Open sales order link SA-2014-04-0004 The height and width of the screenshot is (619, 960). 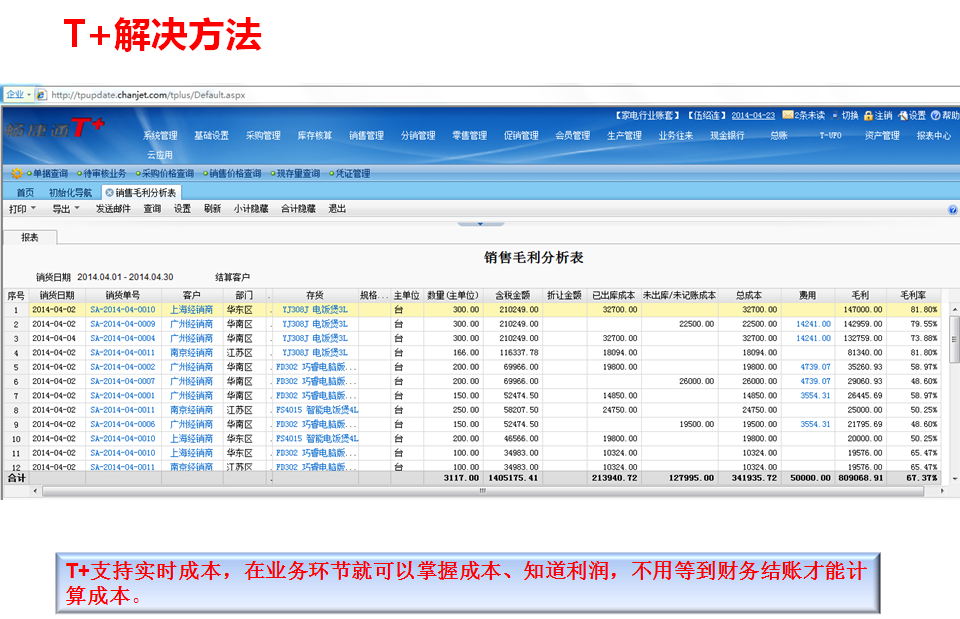point(123,338)
